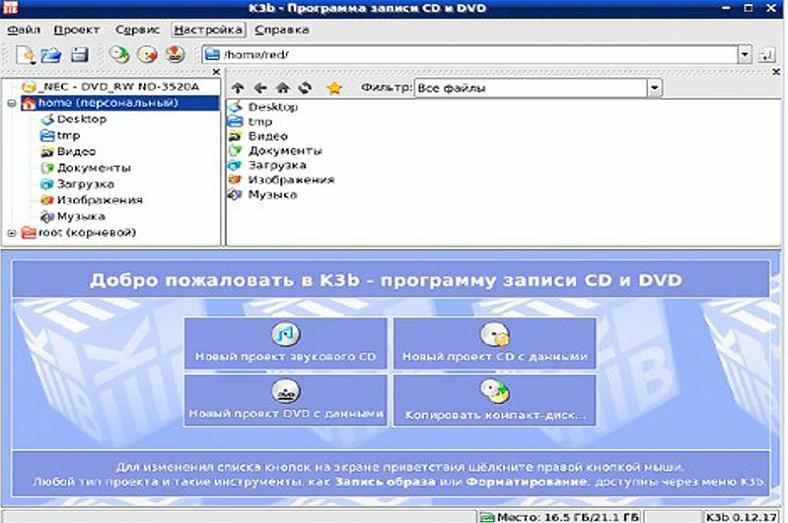788x523 pixels.
Task: Click the K3b 0.12.17 version status text
Action: coord(741,517)
